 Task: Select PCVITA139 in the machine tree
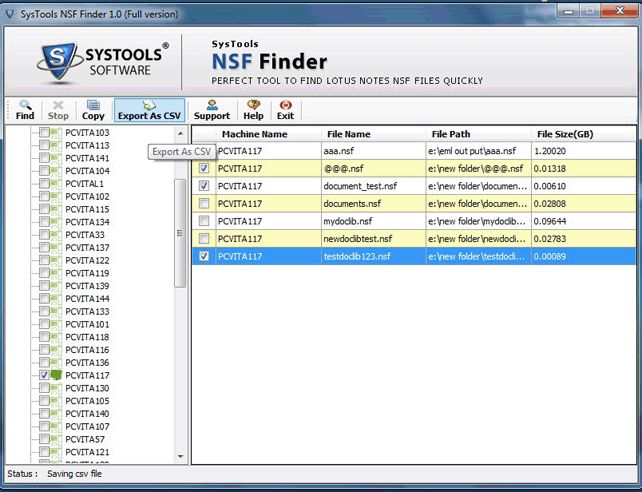[x=87, y=286]
